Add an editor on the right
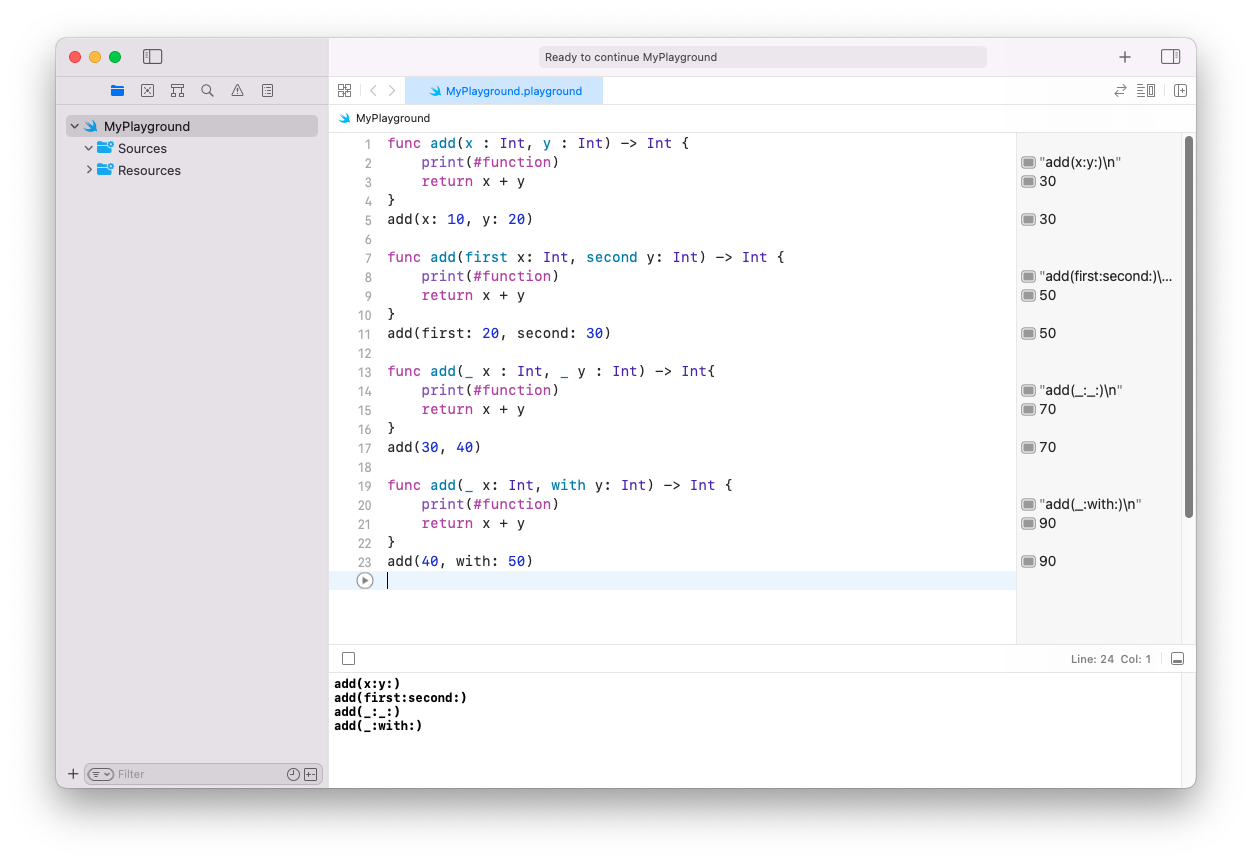 click(1180, 90)
